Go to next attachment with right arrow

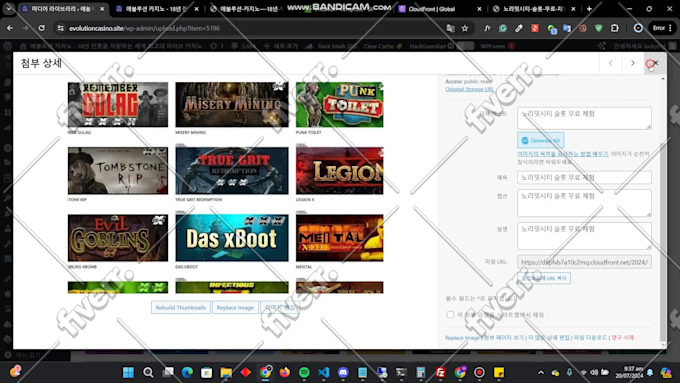click(633, 63)
